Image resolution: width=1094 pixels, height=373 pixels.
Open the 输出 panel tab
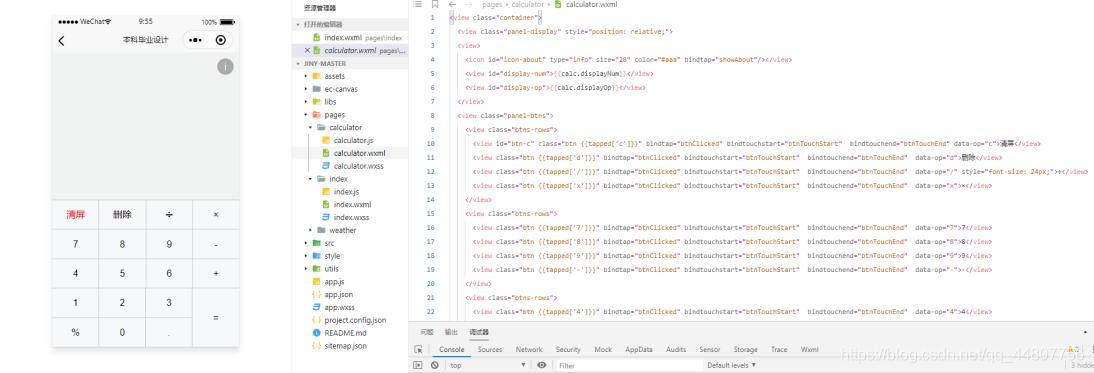point(451,333)
